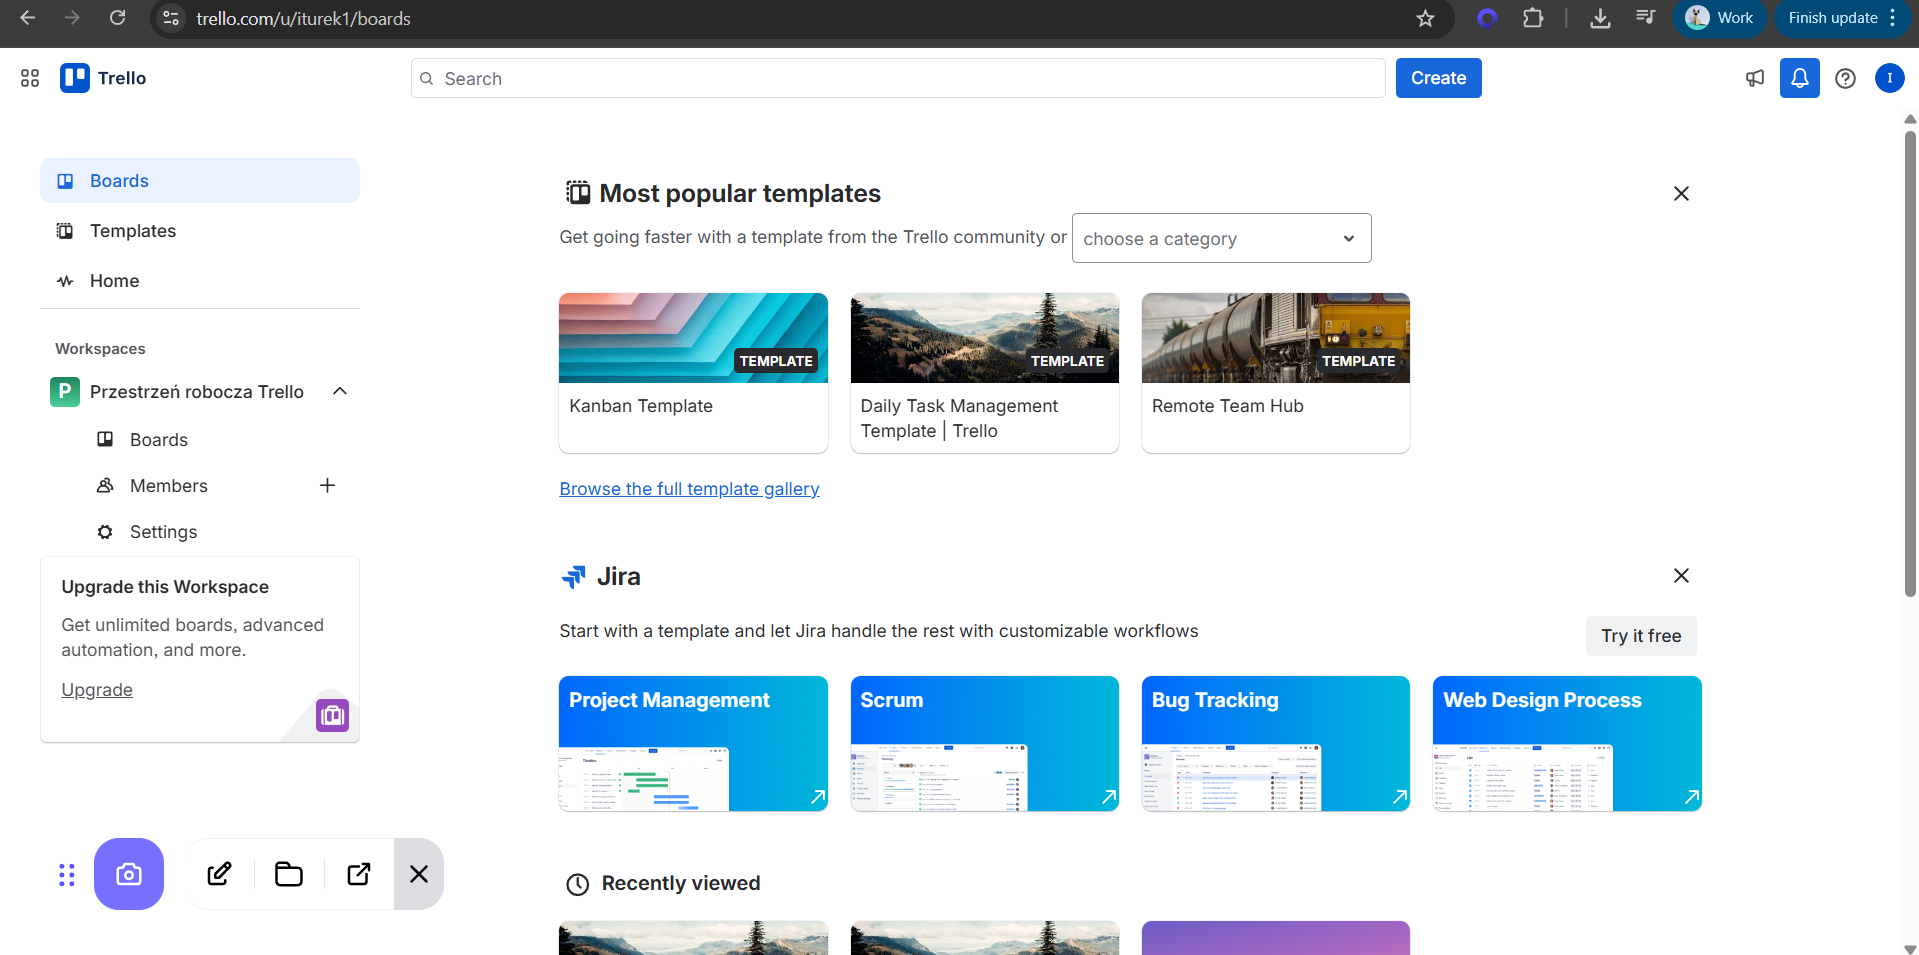Screen dimensions: 1919x955
Task: Open Daily Task Management Template card
Action: coord(984,373)
